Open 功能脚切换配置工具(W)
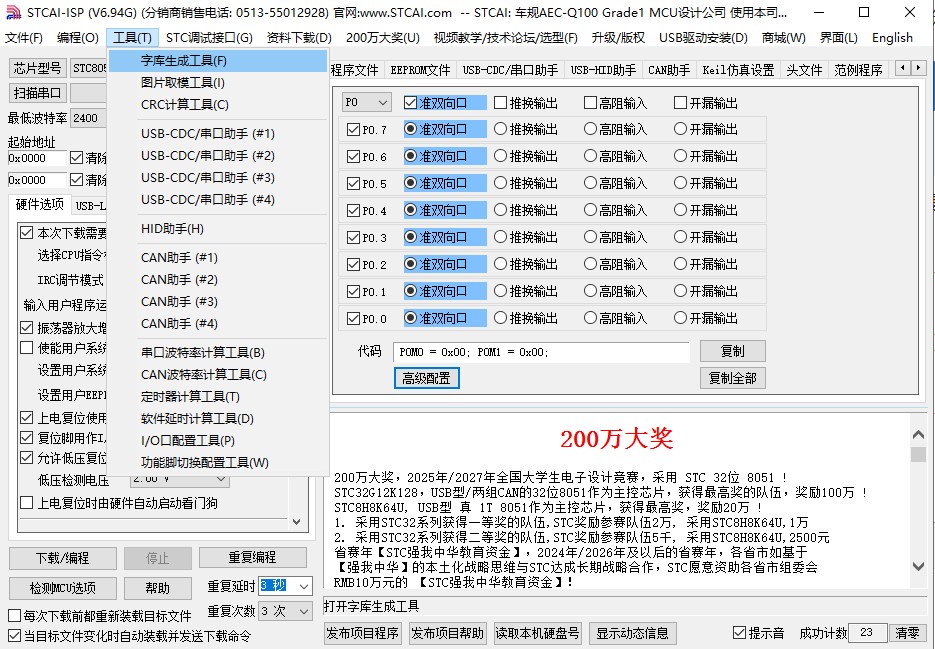Image resolution: width=935 pixels, height=649 pixels. pos(218,463)
